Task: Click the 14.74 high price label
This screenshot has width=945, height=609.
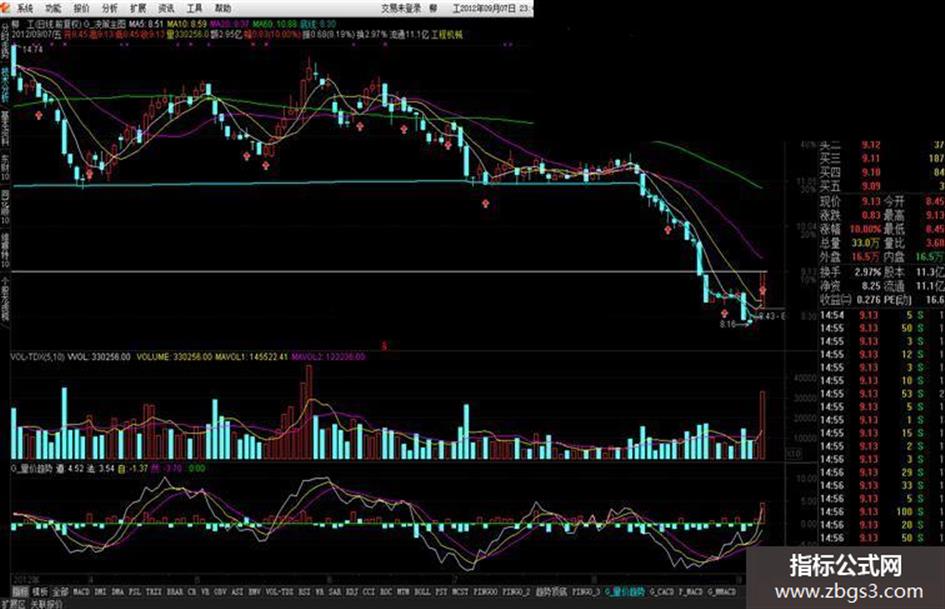Action: (x=33, y=49)
